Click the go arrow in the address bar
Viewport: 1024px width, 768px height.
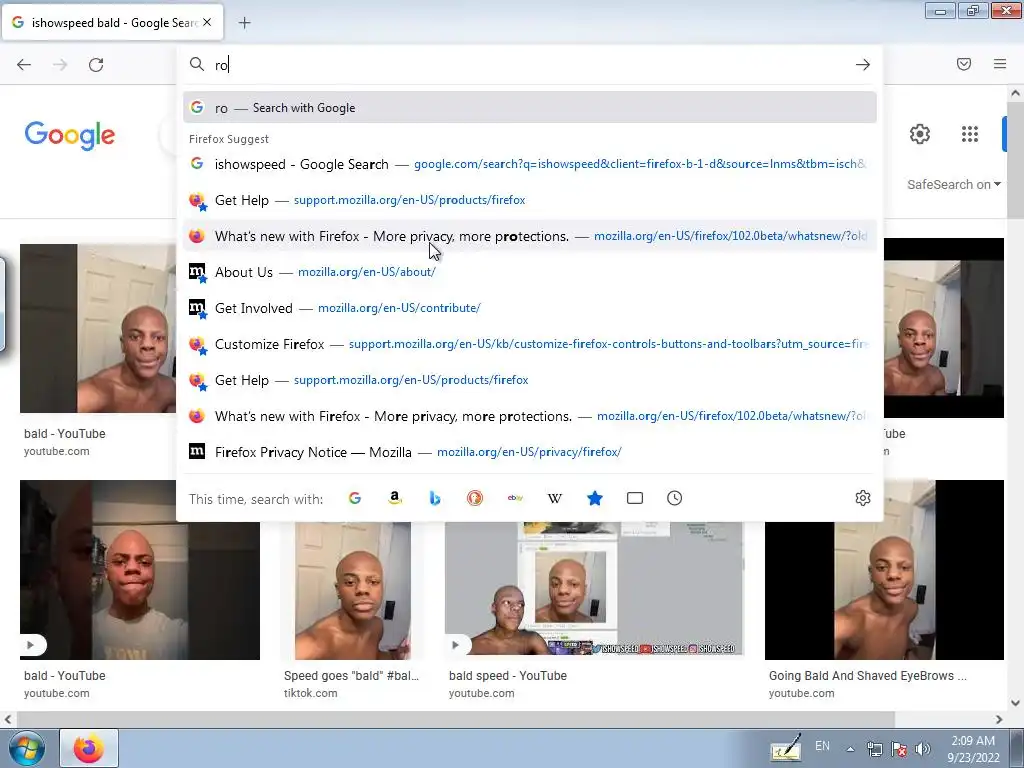pos(863,65)
